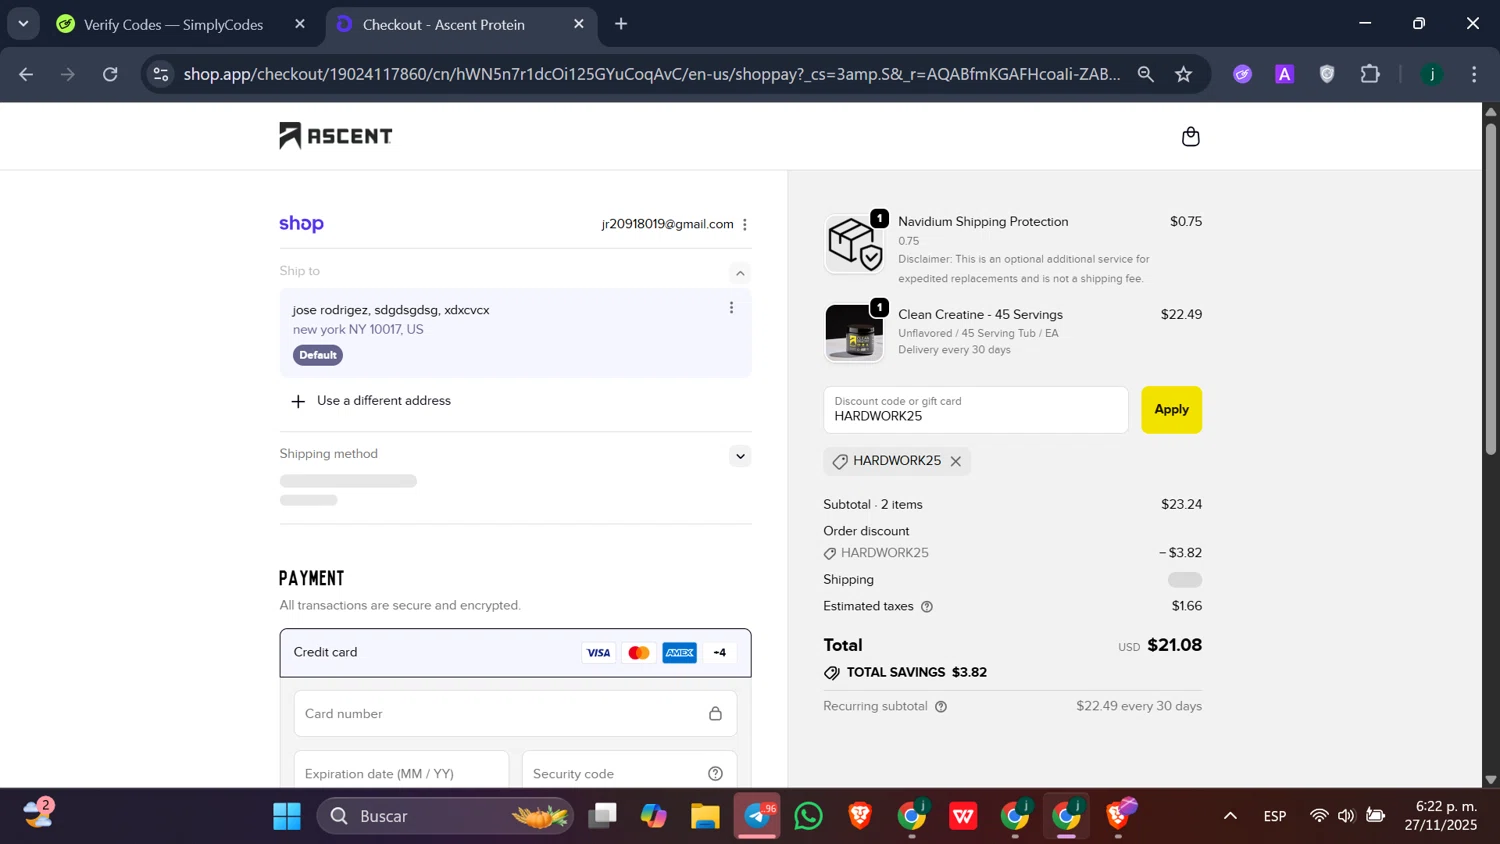This screenshot has width=1500, height=844.
Task: Click the zoom magnifier in address bar
Action: pyautogui.click(x=1146, y=74)
